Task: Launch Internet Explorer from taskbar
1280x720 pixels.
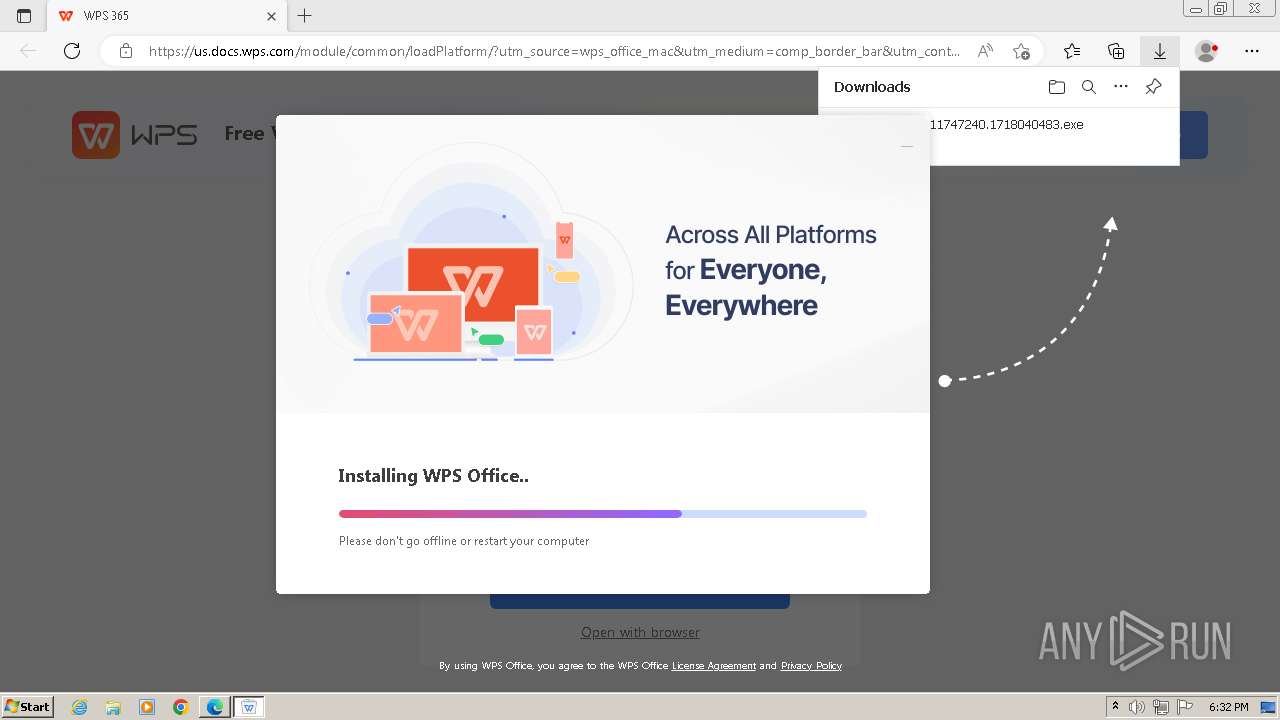Action: (x=79, y=707)
